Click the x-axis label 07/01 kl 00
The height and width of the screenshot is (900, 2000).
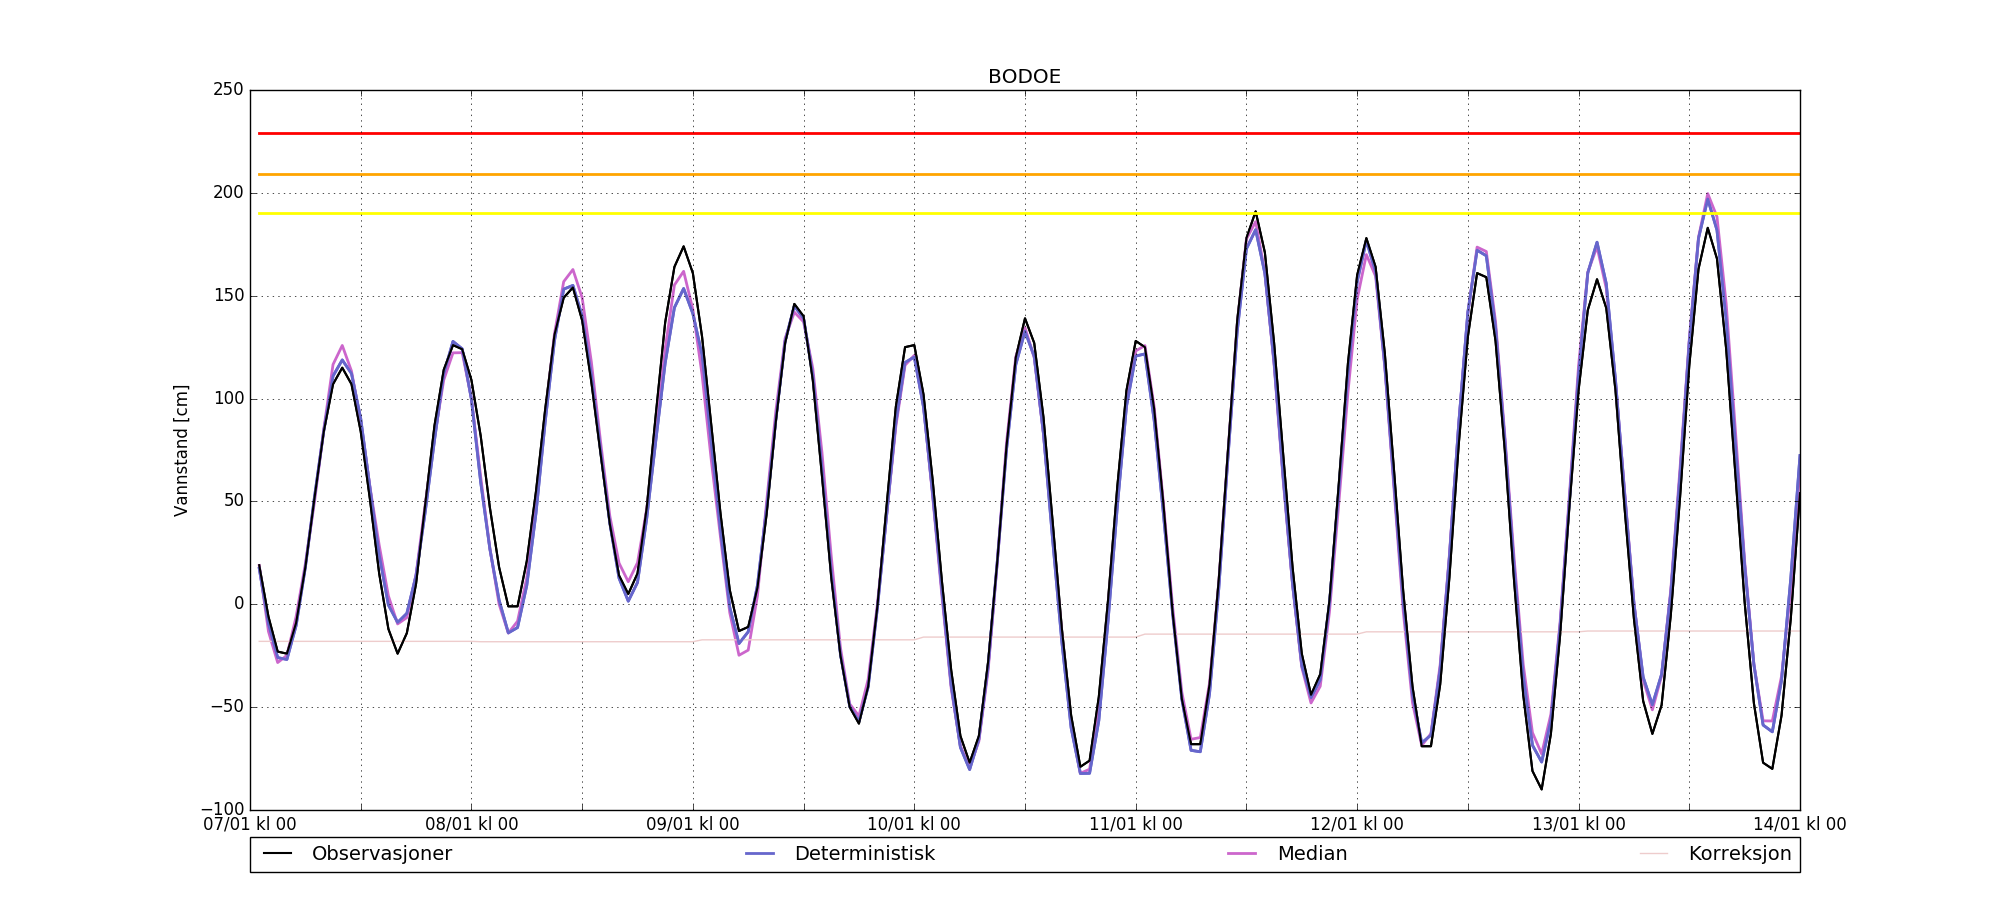(x=250, y=825)
